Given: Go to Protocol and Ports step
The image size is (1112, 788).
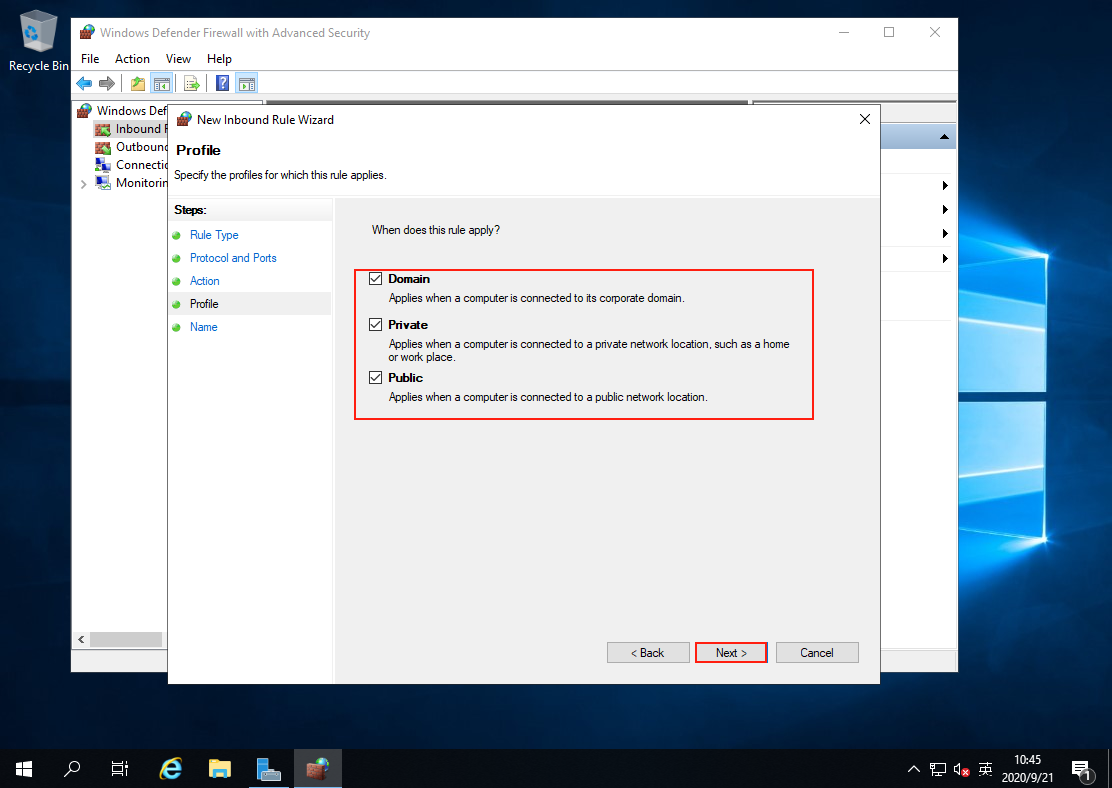Looking at the screenshot, I should (233, 258).
